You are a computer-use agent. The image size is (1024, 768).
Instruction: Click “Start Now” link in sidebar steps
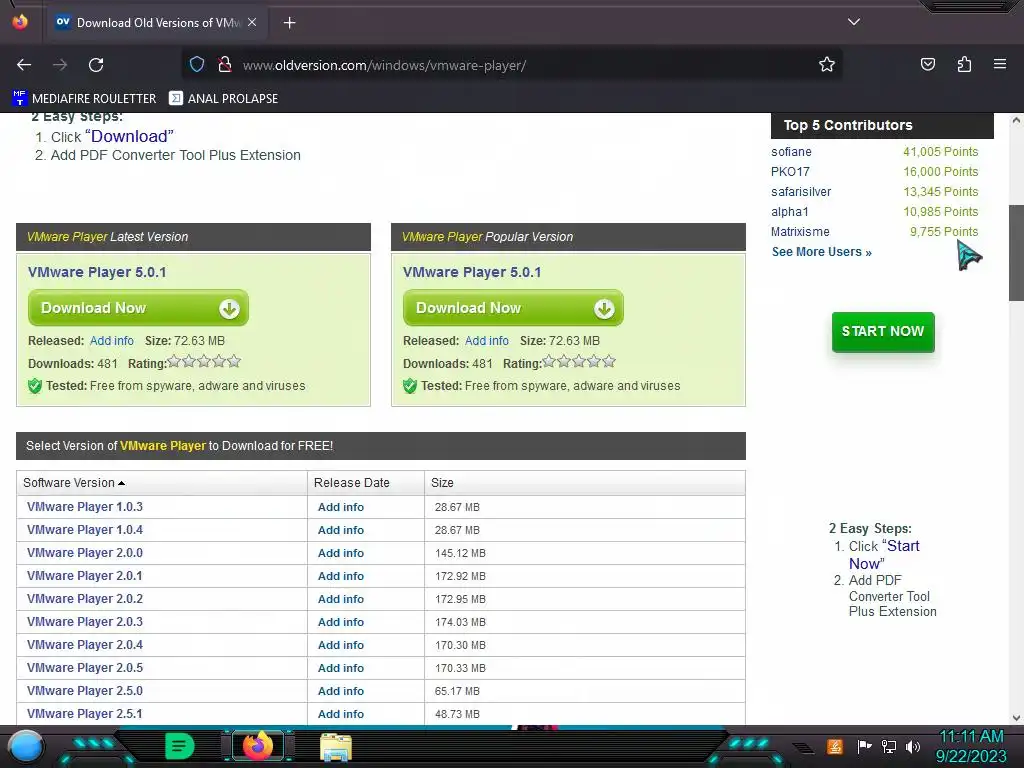click(884, 554)
